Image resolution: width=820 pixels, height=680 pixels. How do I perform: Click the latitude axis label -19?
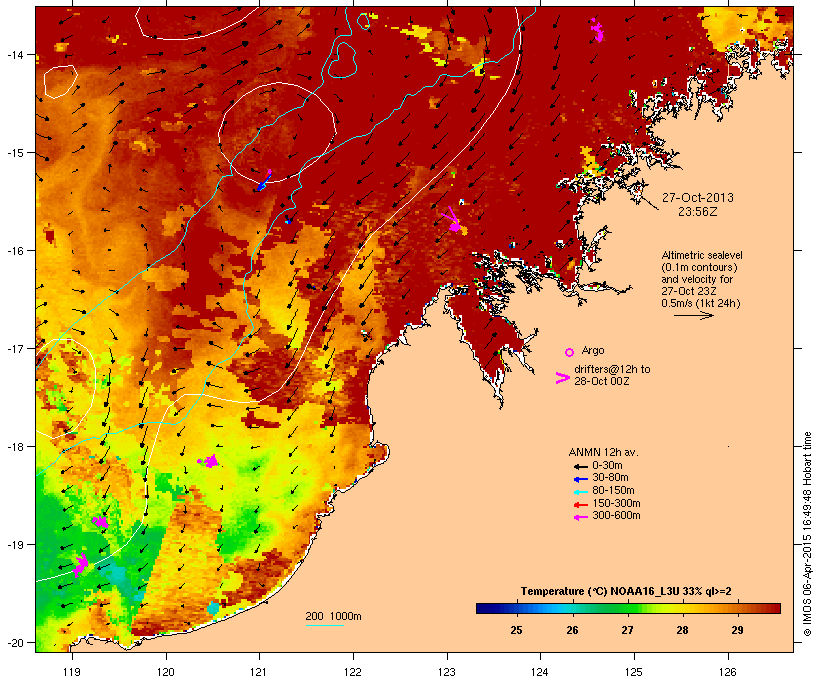click(x=14, y=545)
